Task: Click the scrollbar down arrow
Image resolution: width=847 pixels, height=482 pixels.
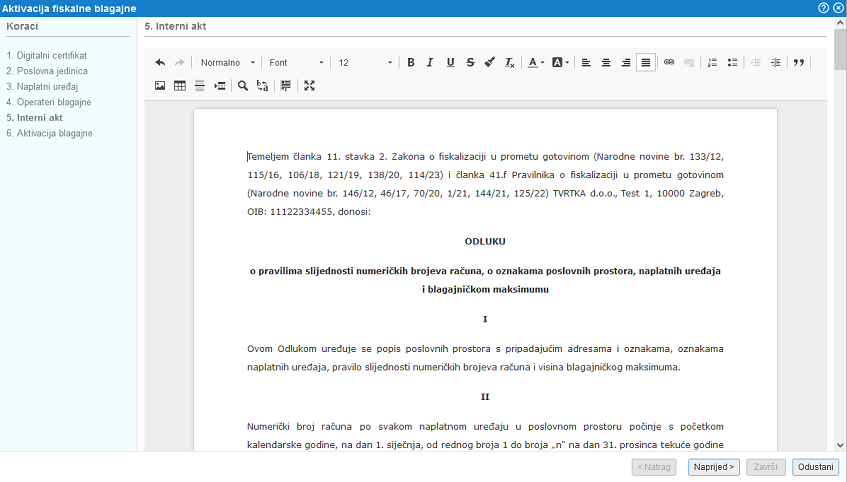Action: tap(840, 446)
